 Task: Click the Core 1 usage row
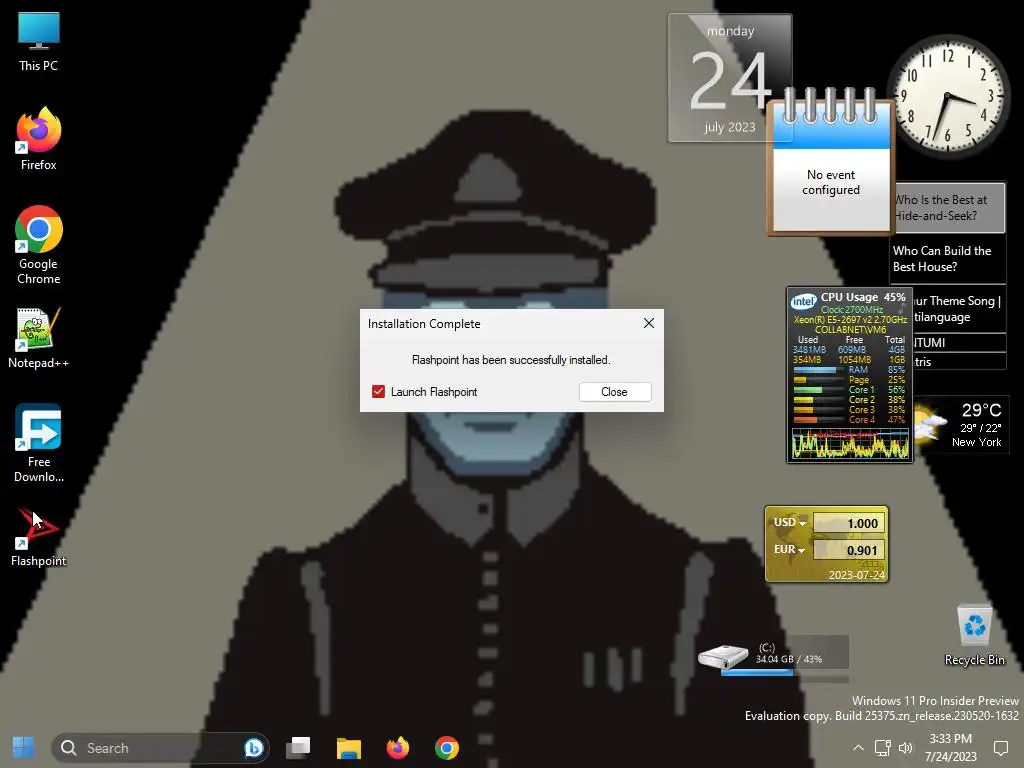click(850, 390)
